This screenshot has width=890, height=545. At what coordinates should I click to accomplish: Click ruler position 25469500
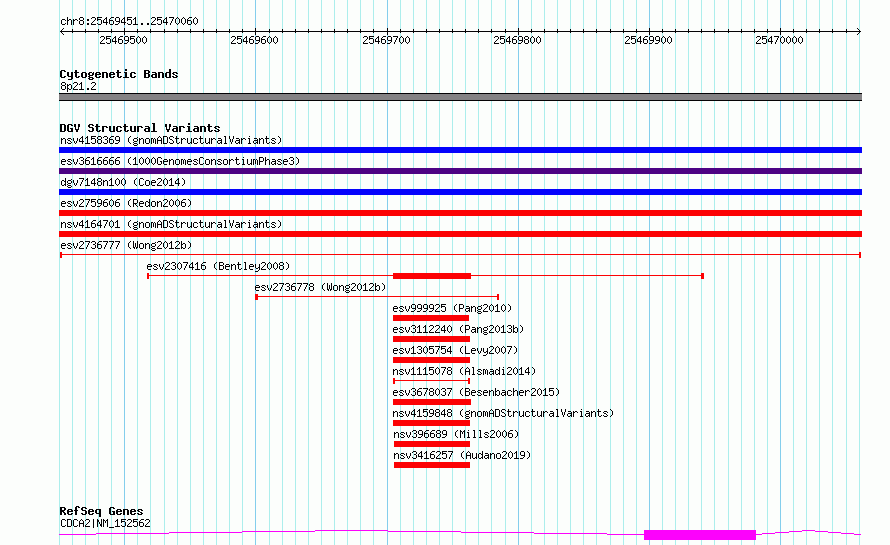point(123,40)
